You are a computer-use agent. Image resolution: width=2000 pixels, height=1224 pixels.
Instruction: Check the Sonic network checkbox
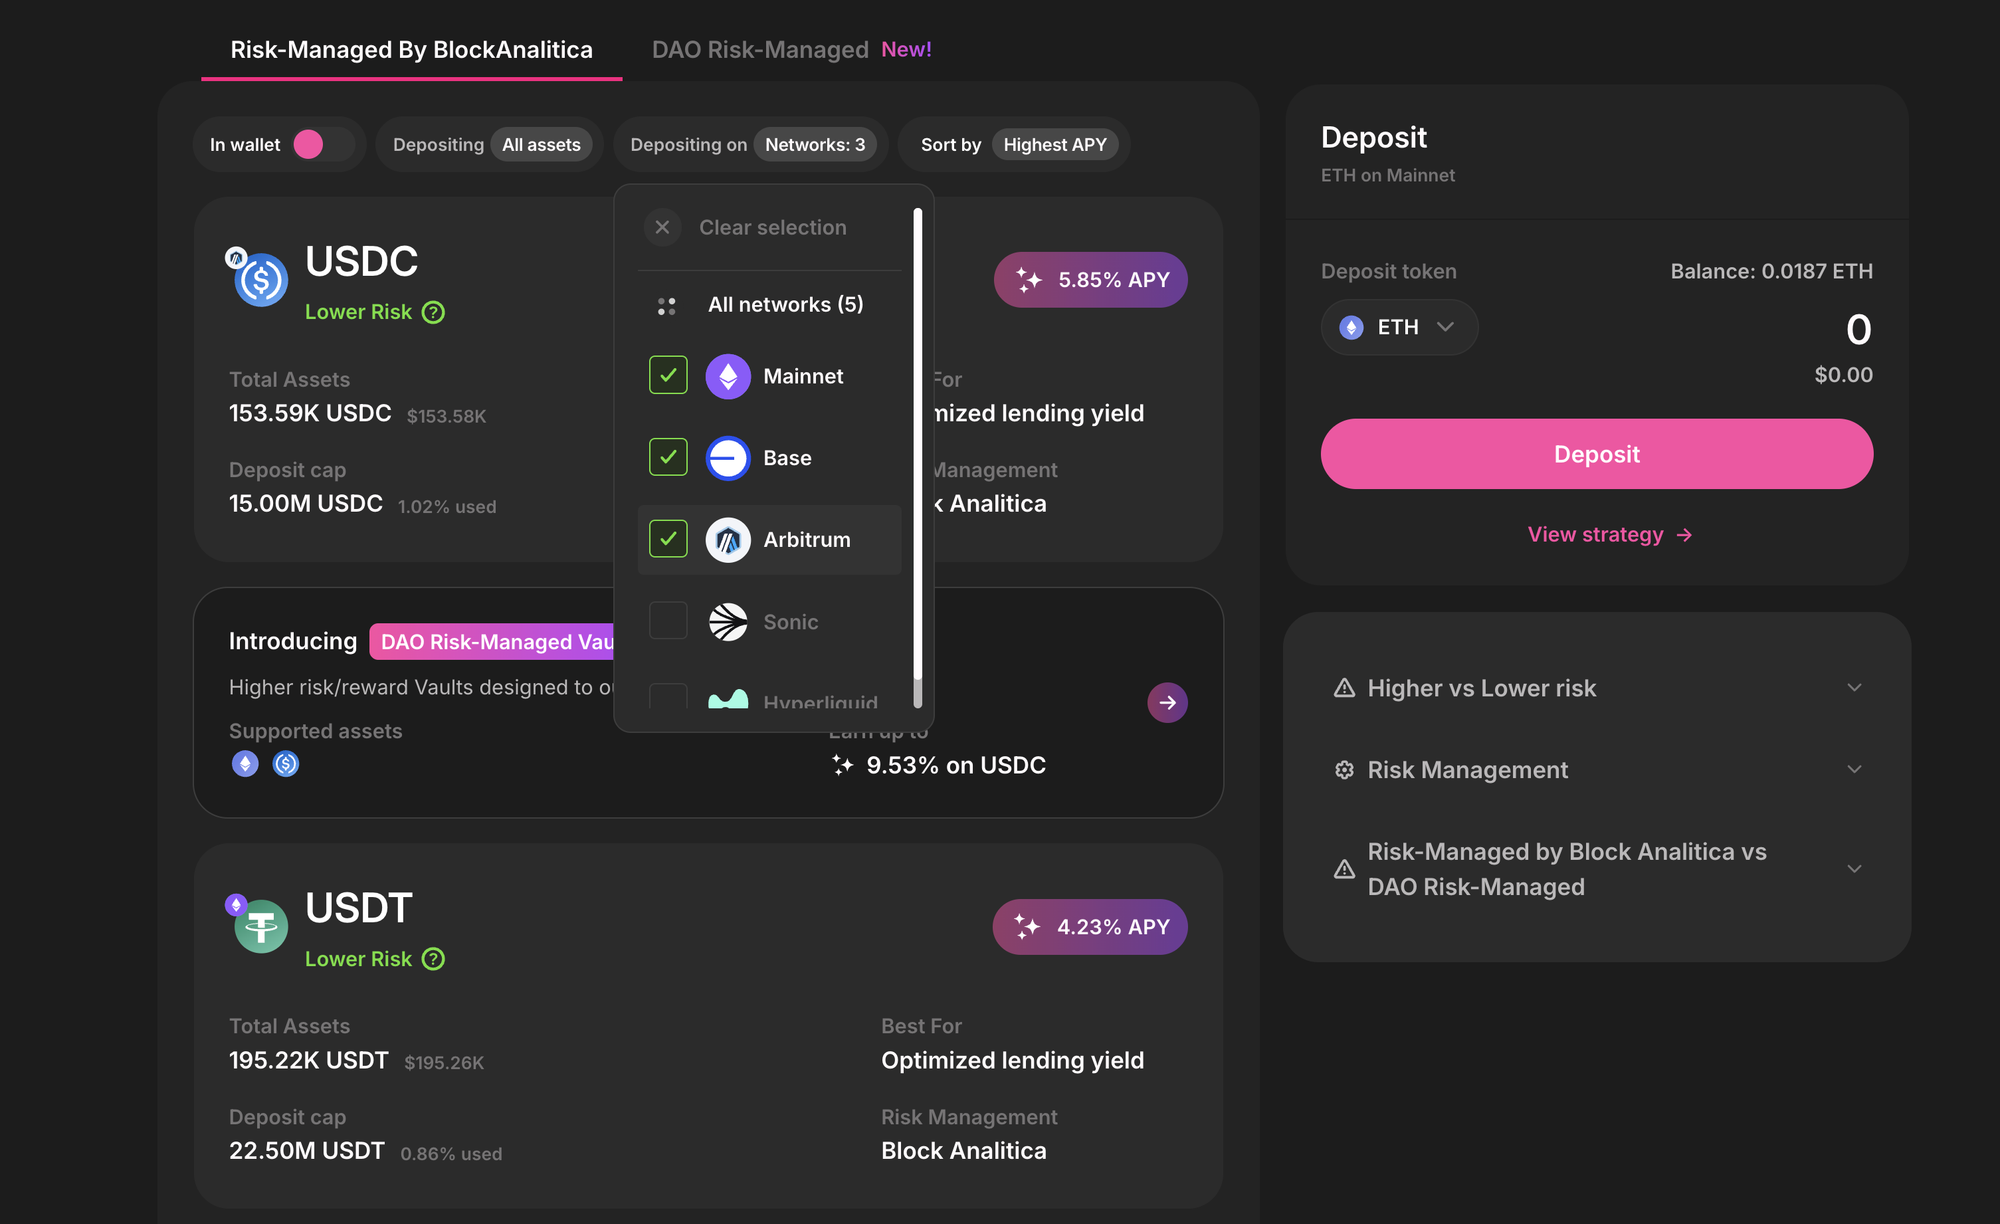tap(668, 621)
